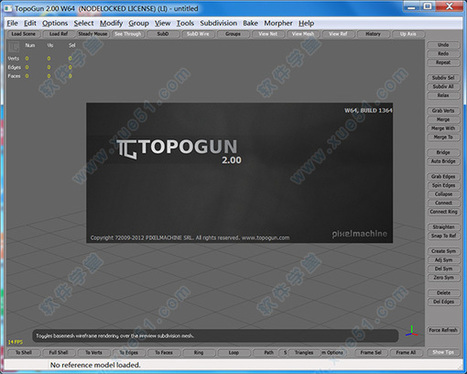Click Subdiv All in right panel
This screenshot has width=467, height=374.
[443, 87]
